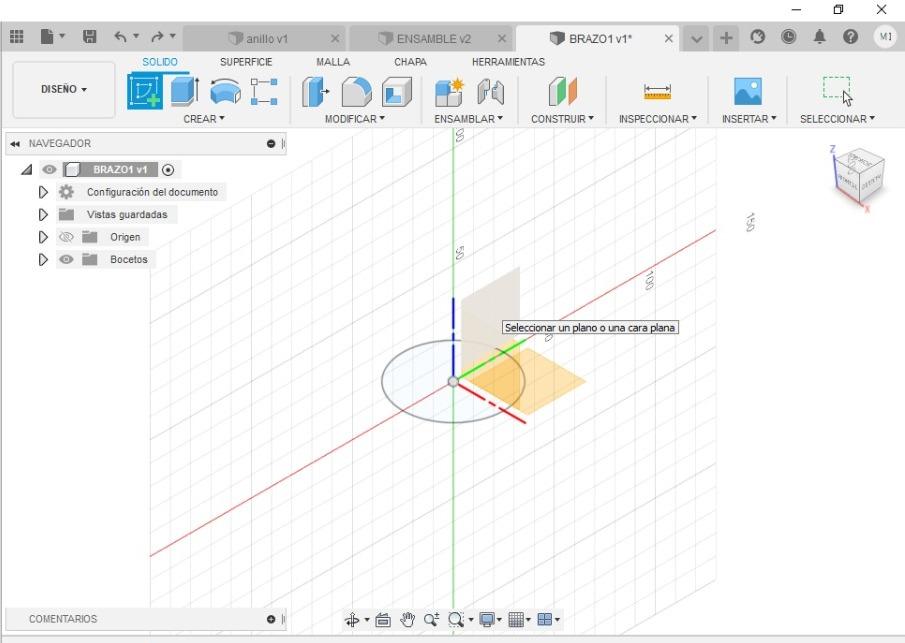Select the Joint tool
Viewport: 905px width, 643px height.
tap(491, 92)
